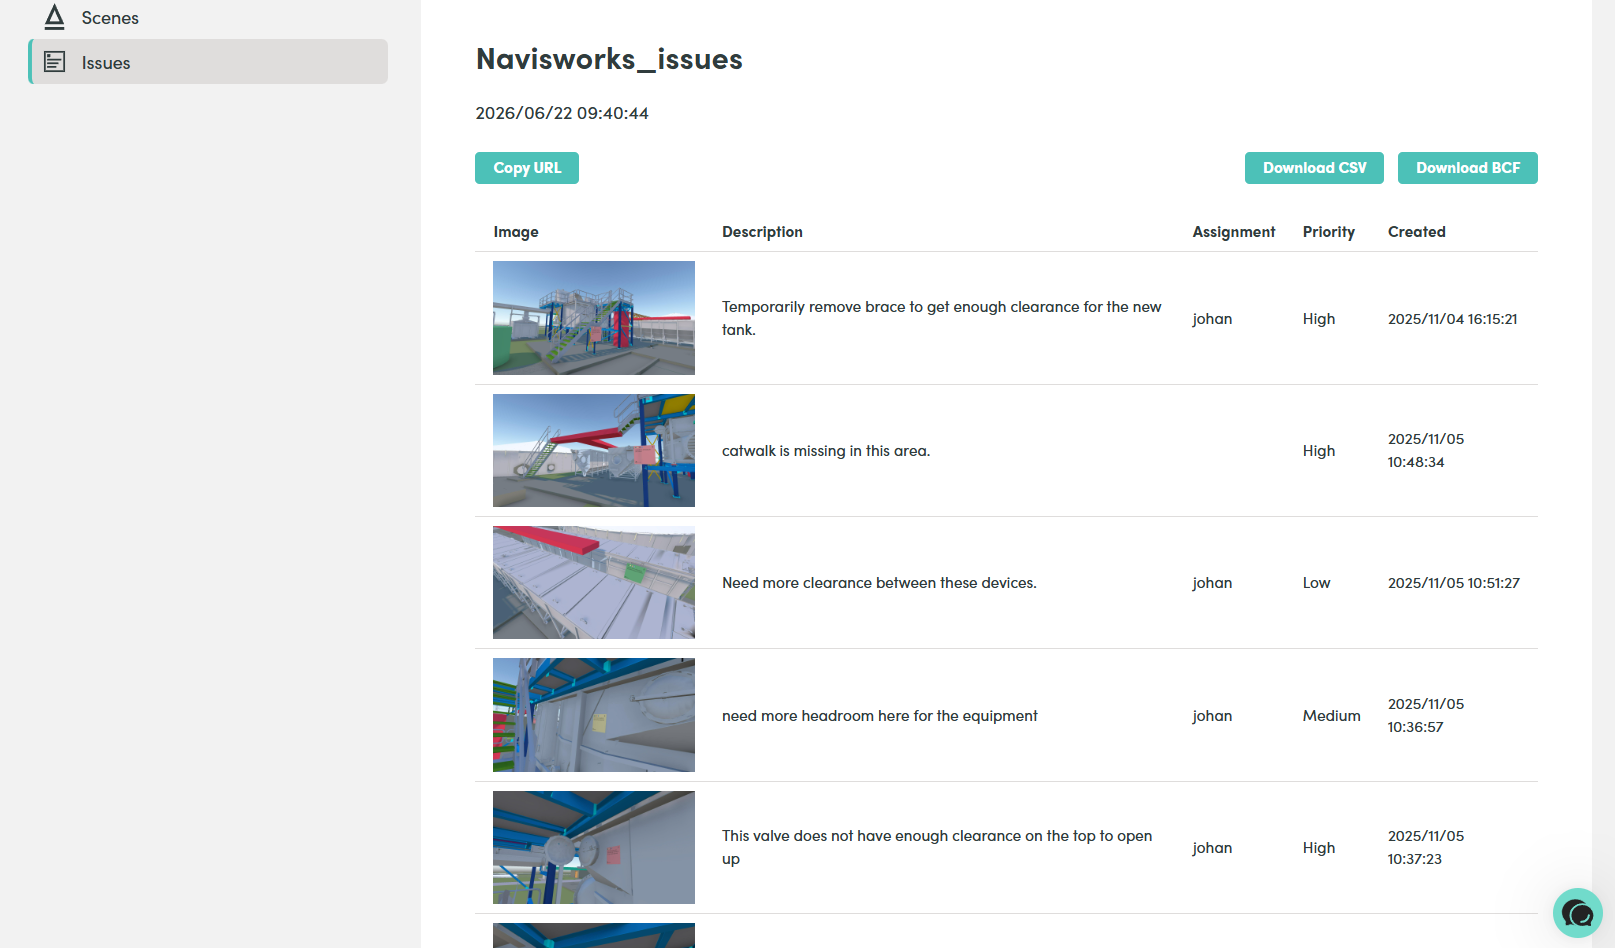Download issues as BCF
The image size is (1615, 948).
point(1468,168)
